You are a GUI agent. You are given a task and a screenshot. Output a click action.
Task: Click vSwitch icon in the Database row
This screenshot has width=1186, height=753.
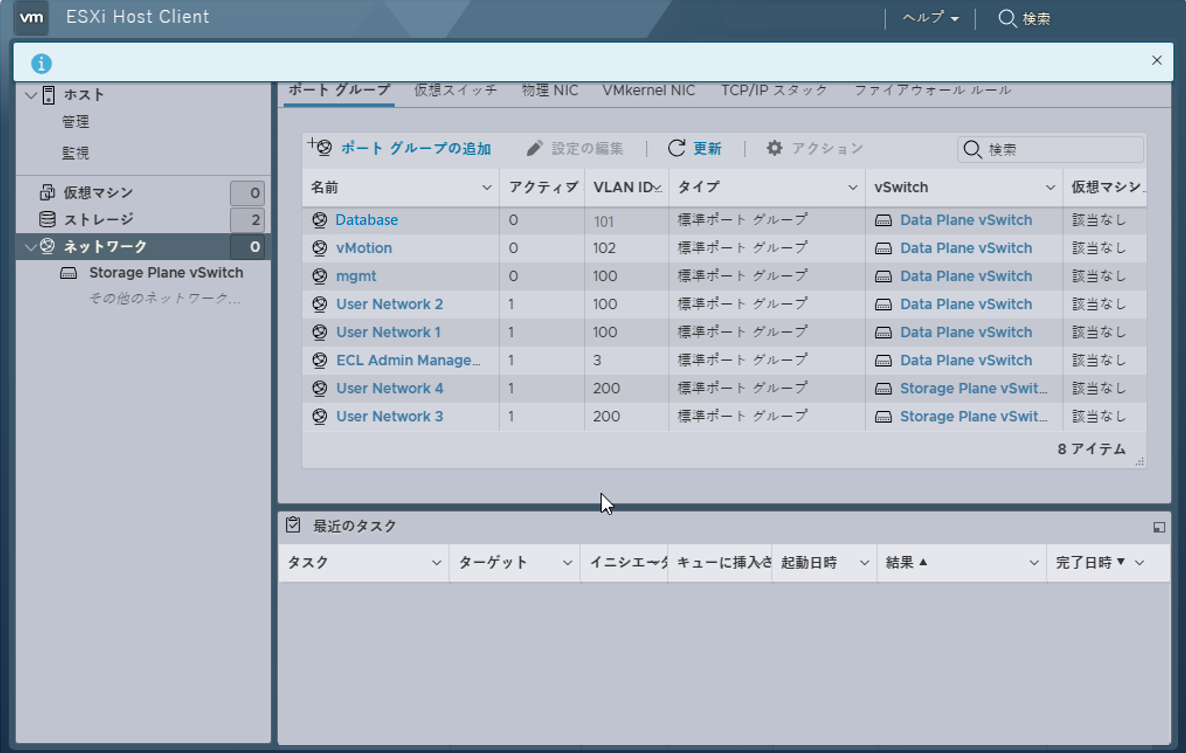tap(883, 220)
